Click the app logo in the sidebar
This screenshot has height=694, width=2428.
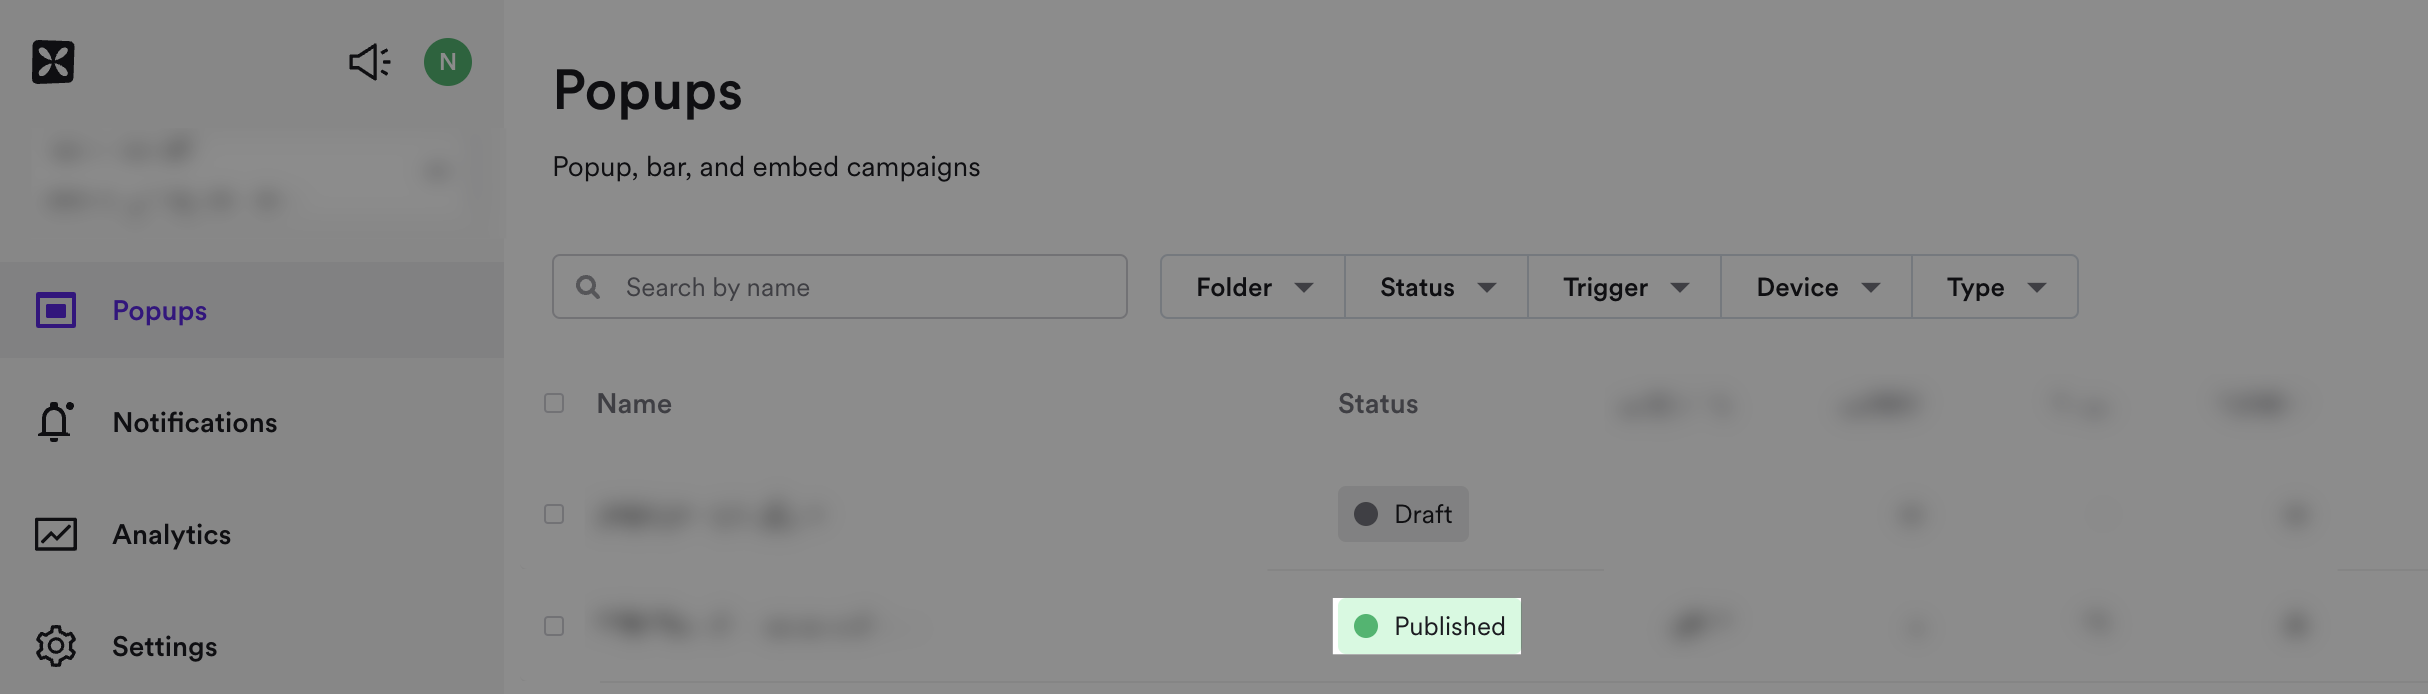point(53,62)
